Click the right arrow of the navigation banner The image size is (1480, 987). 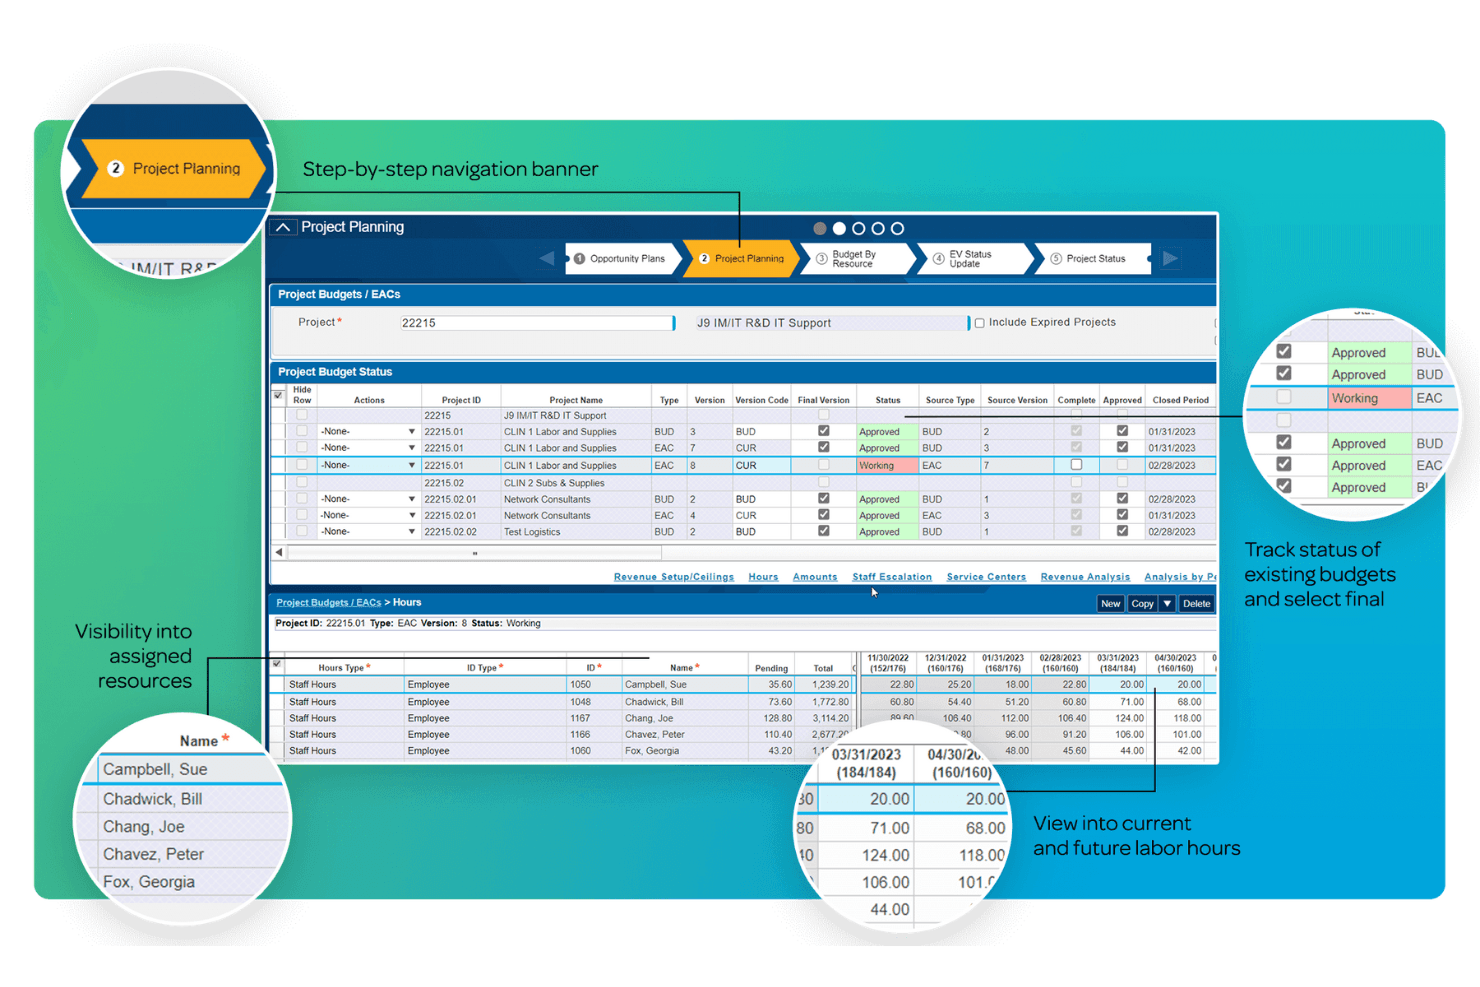[1170, 258]
